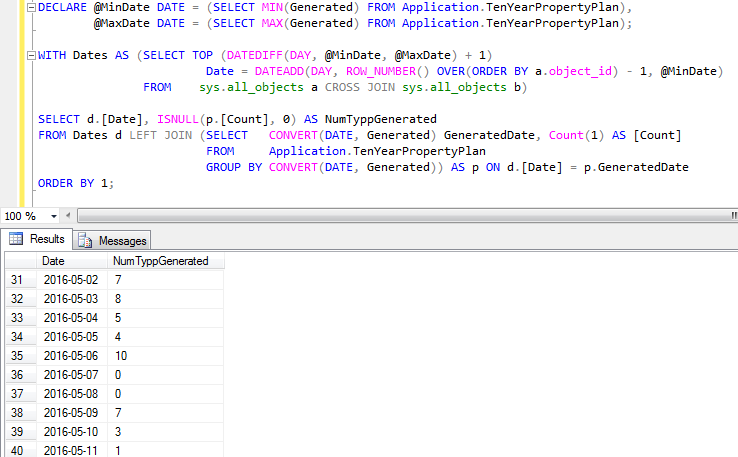Click the GROUP BY keywords in the query
738x457 pixels.
234,167
